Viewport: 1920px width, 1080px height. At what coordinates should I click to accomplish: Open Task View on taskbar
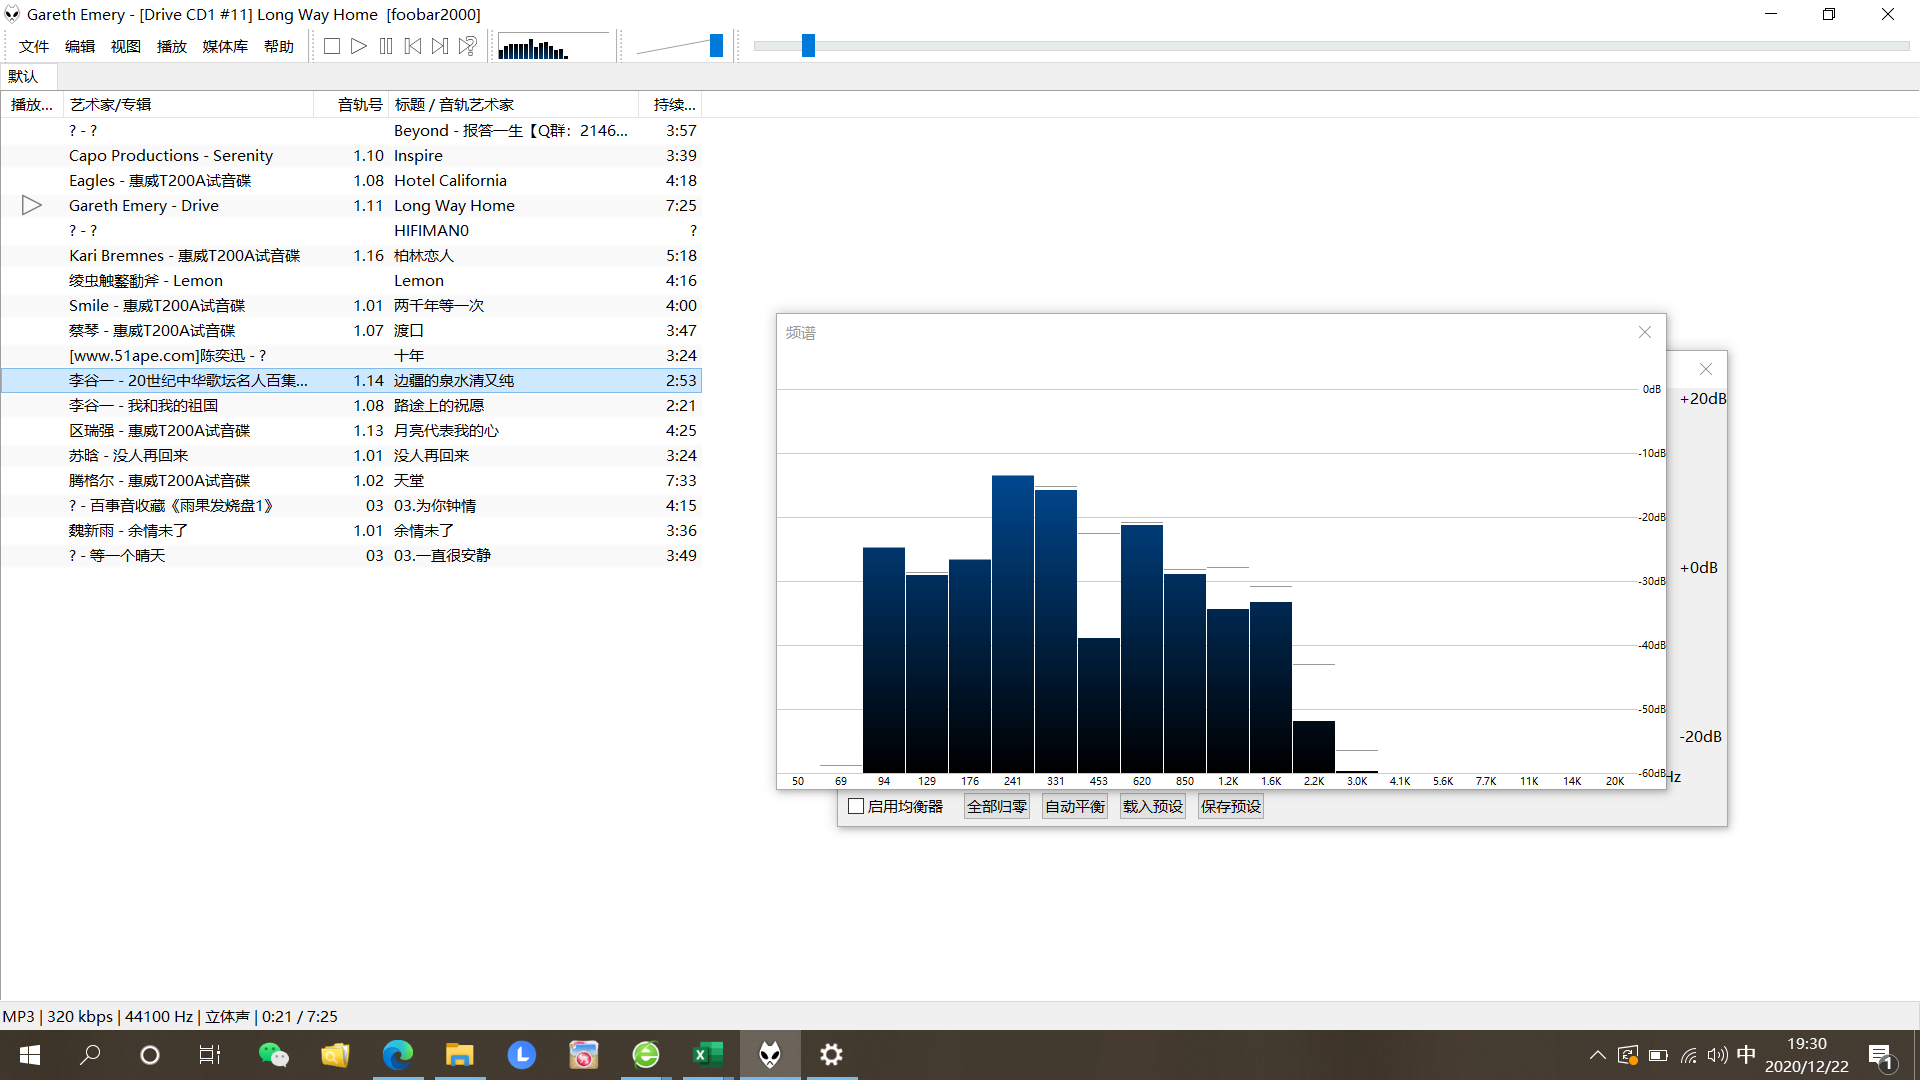coord(210,1055)
